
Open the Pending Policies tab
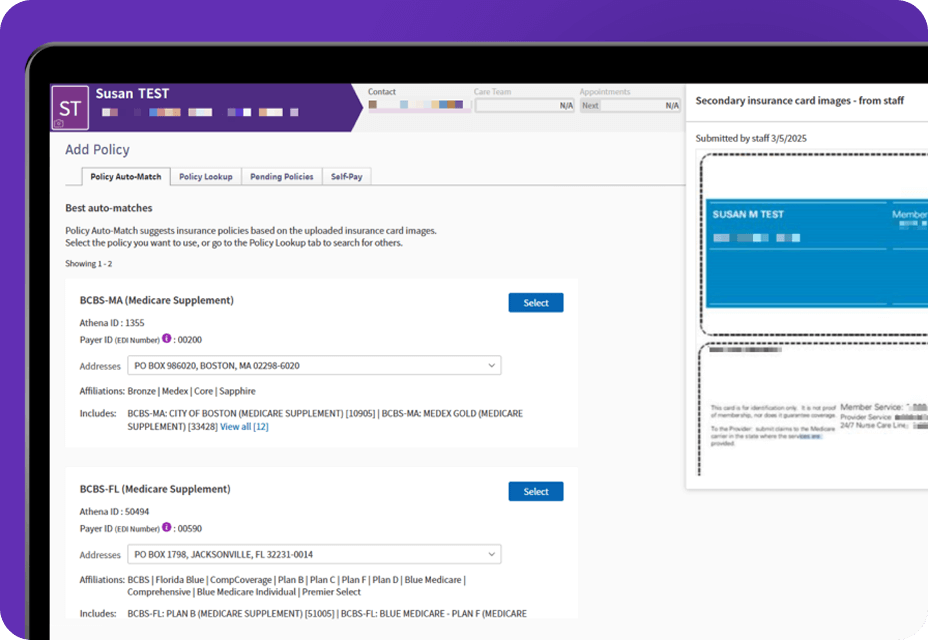[282, 176]
